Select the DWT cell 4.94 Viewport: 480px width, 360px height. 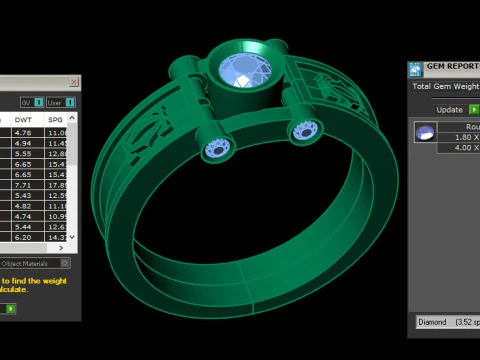point(28,143)
